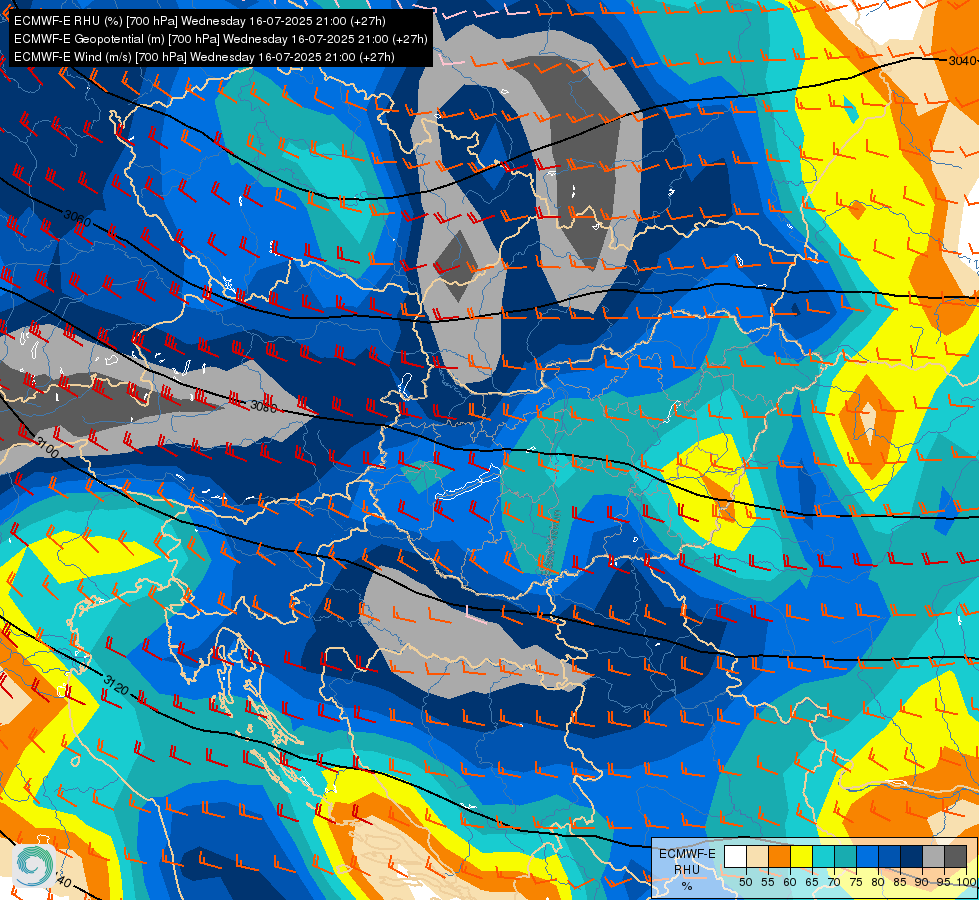Image resolution: width=979 pixels, height=900 pixels.
Task: Click the % unit label in the legend
Action: tap(687, 886)
